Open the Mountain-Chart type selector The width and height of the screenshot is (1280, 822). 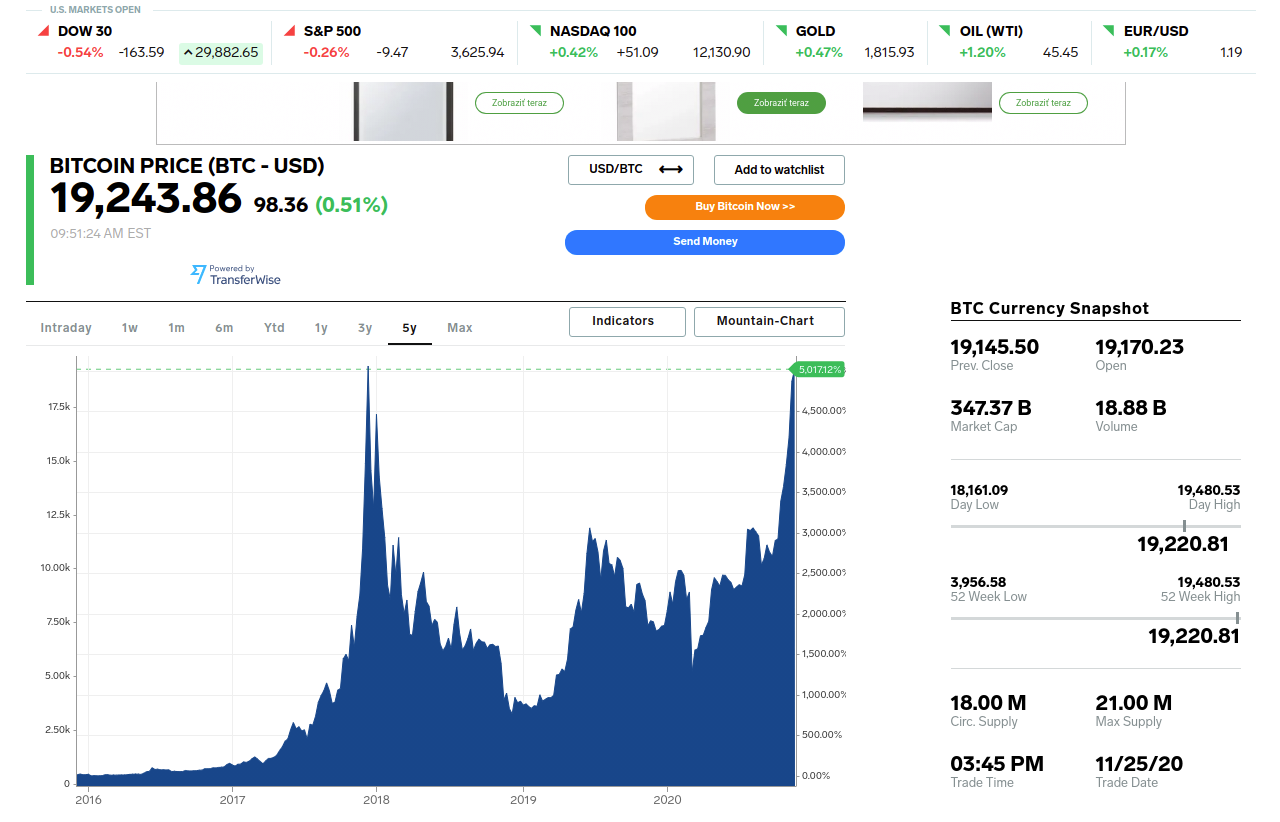coord(769,321)
